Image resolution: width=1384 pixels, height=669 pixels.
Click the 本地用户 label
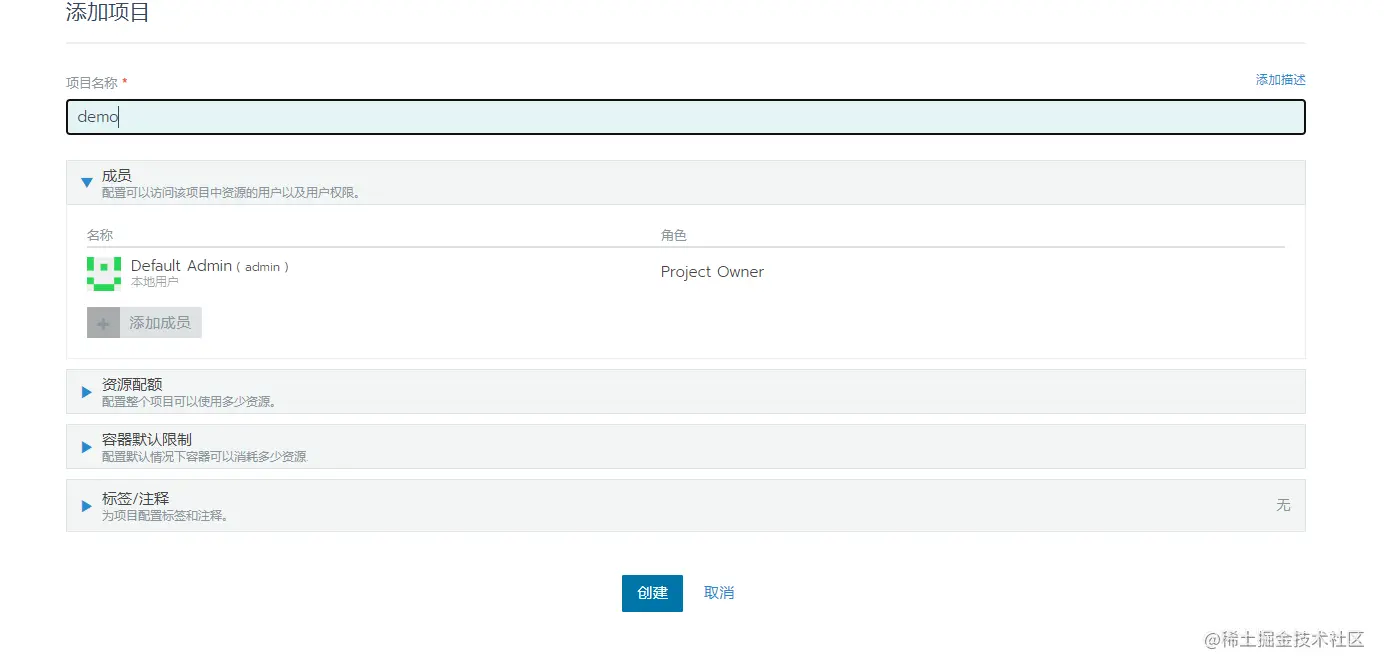(155, 282)
